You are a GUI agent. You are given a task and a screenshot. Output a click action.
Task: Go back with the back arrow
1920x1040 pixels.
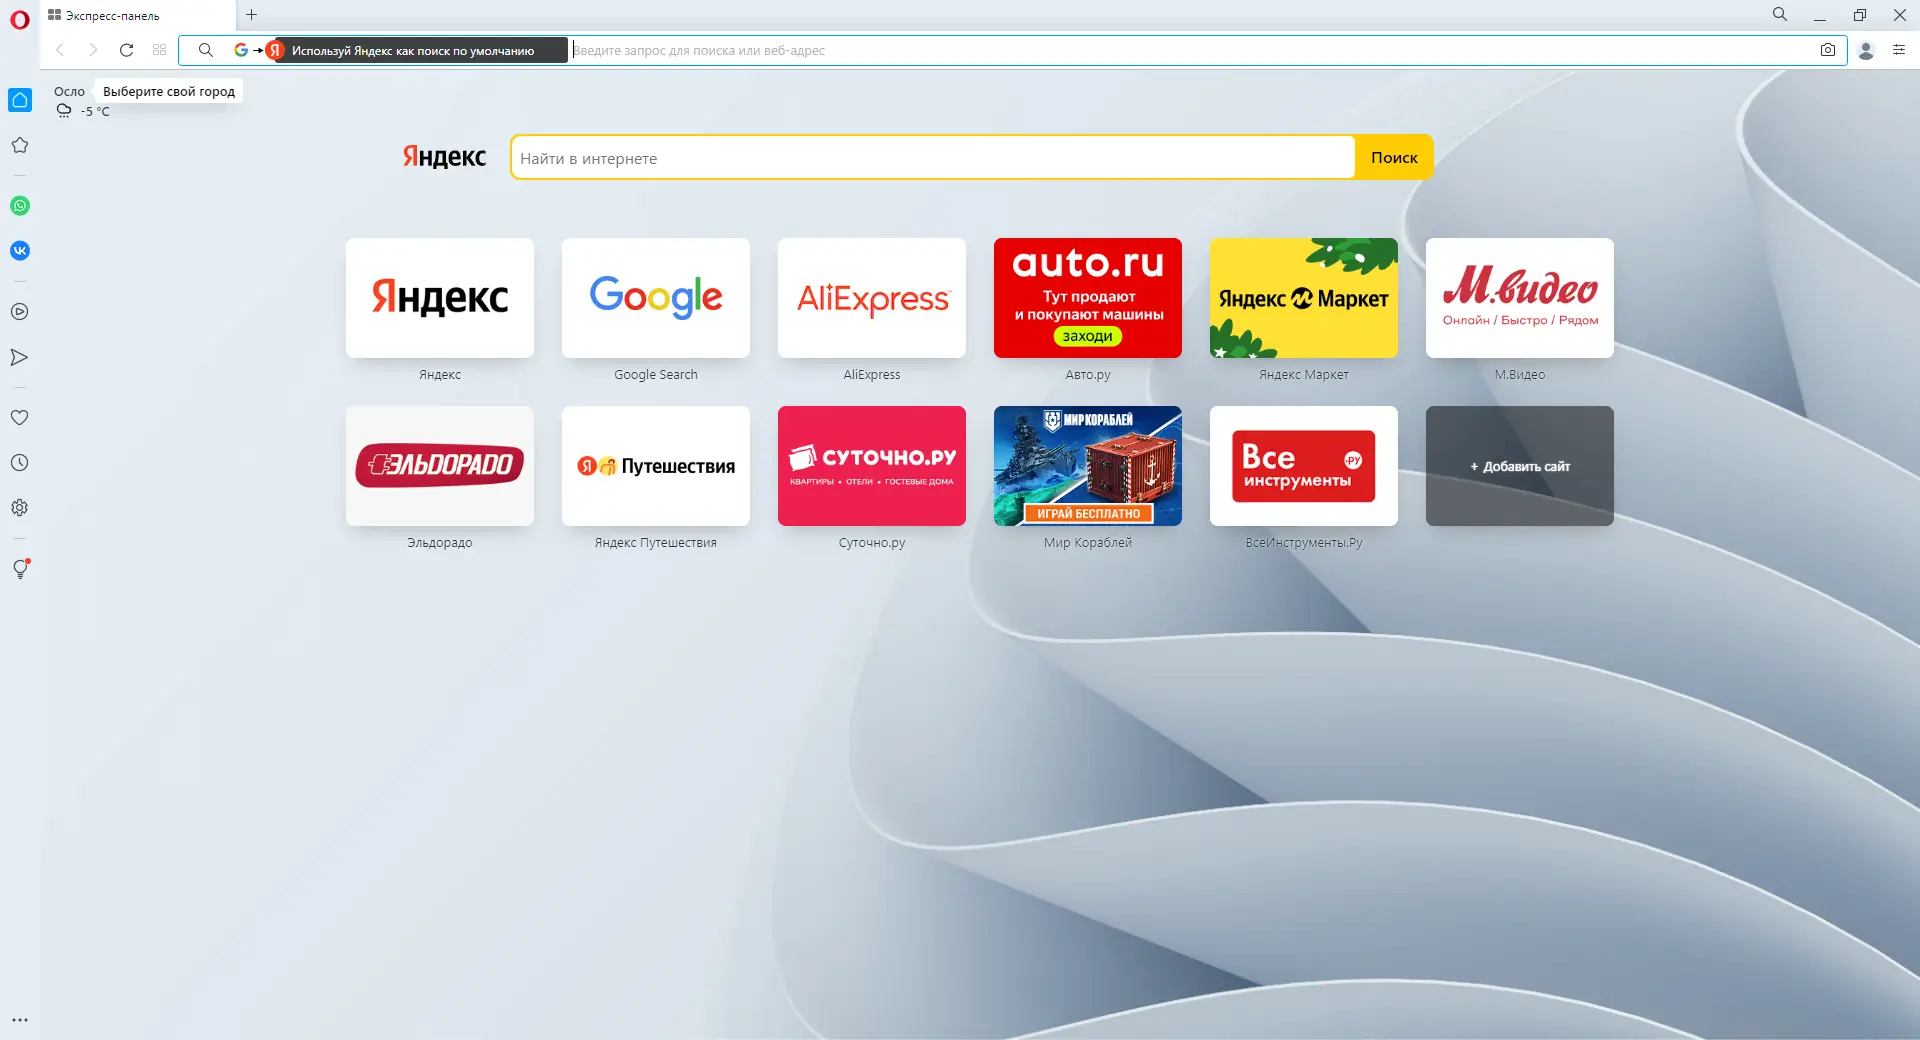(60, 50)
